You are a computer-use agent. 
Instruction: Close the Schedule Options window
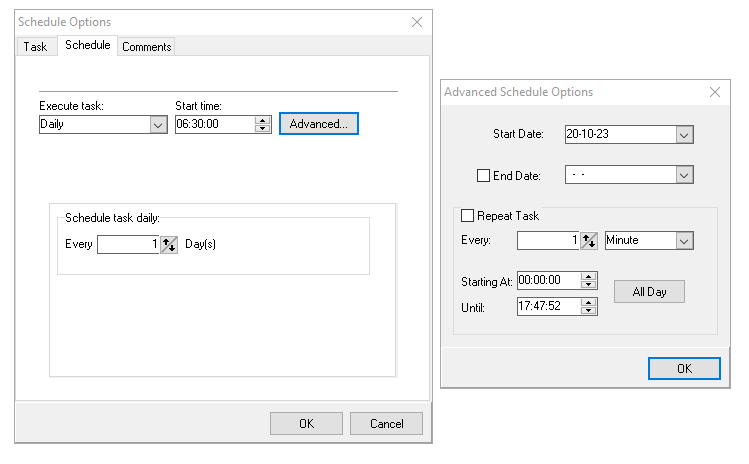pyautogui.click(x=417, y=22)
